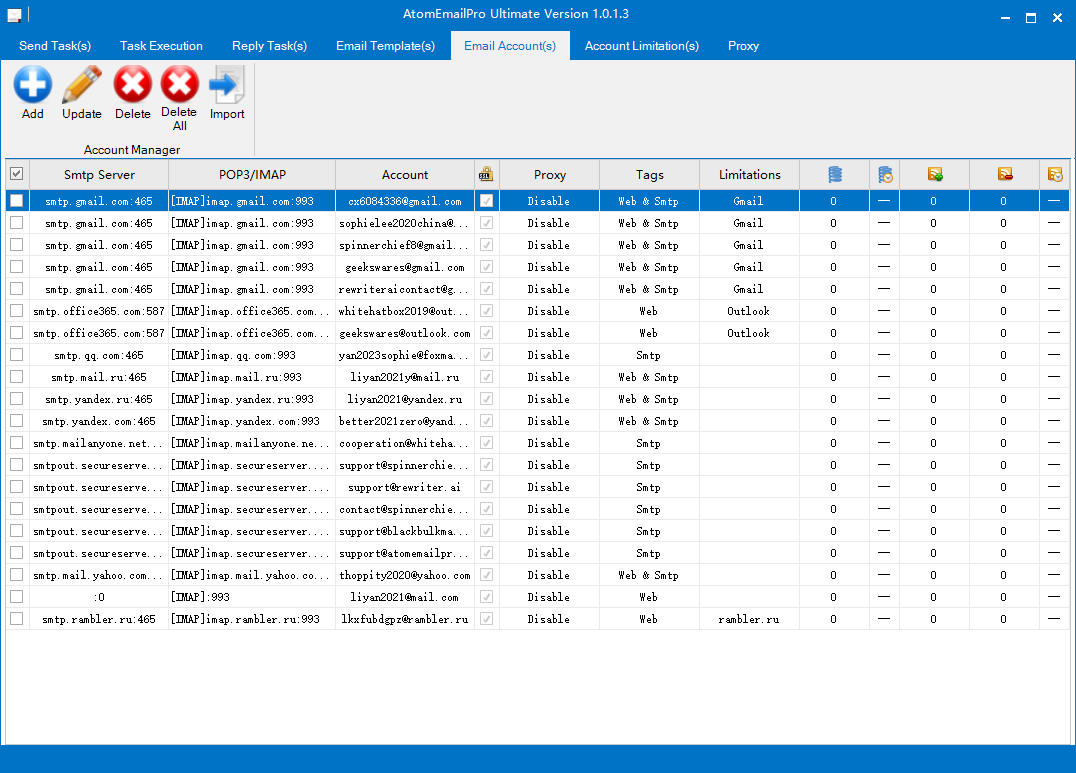The height and width of the screenshot is (773, 1076).
Task: Open the Account Limitation(s) tab
Action: point(641,46)
